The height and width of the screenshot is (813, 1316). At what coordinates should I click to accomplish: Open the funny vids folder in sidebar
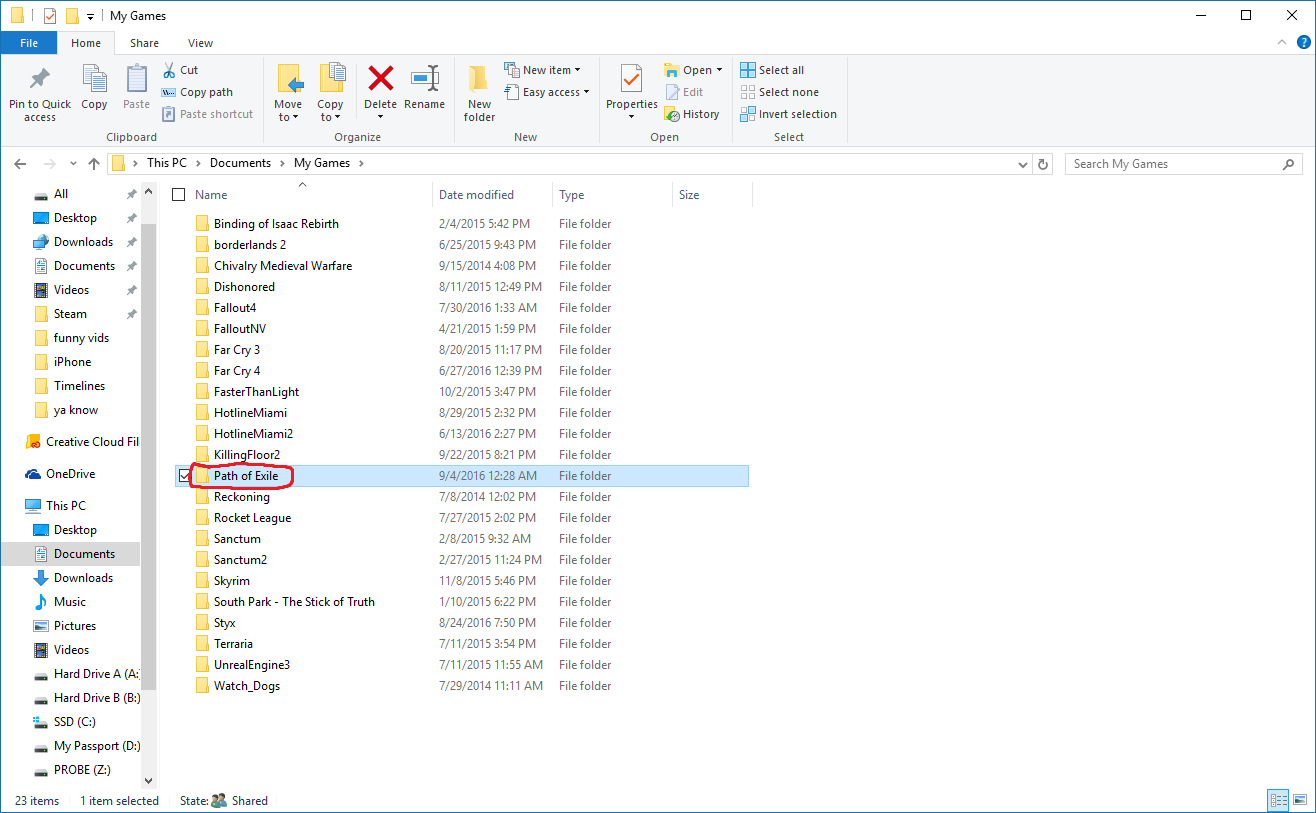81,338
